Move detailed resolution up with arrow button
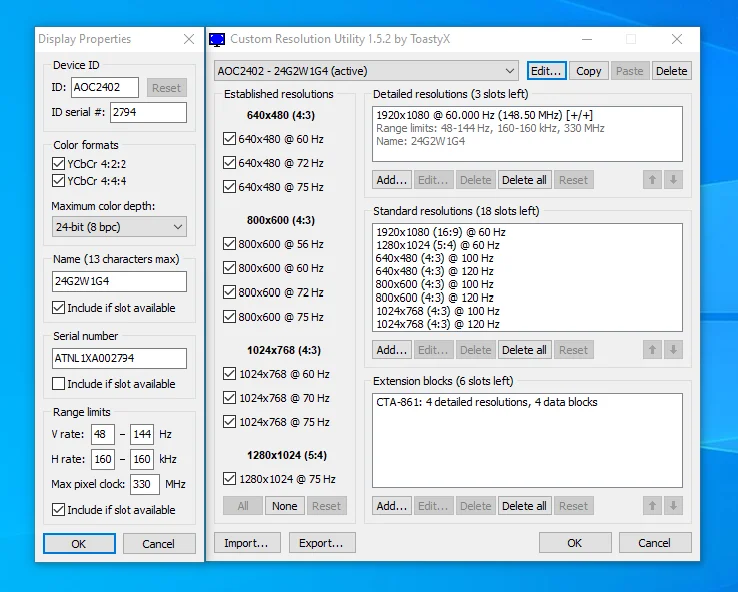 click(x=652, y=180)
